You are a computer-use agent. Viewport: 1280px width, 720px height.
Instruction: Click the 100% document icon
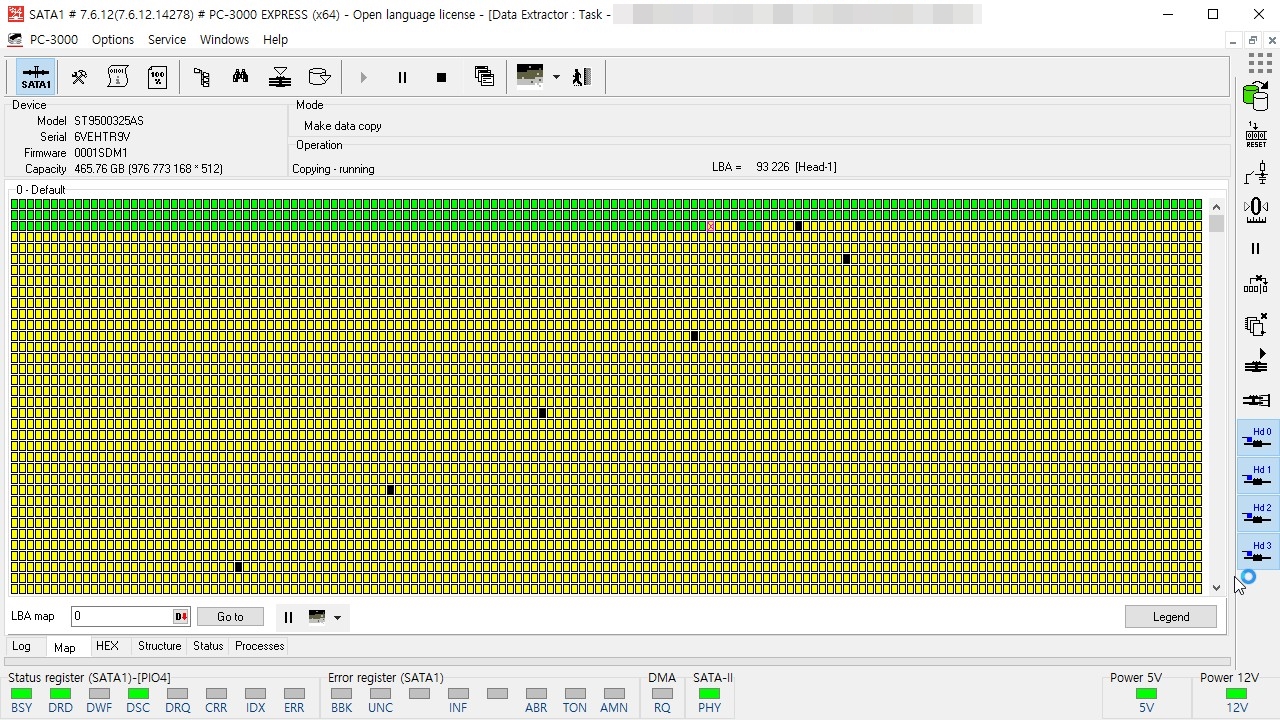157,77
